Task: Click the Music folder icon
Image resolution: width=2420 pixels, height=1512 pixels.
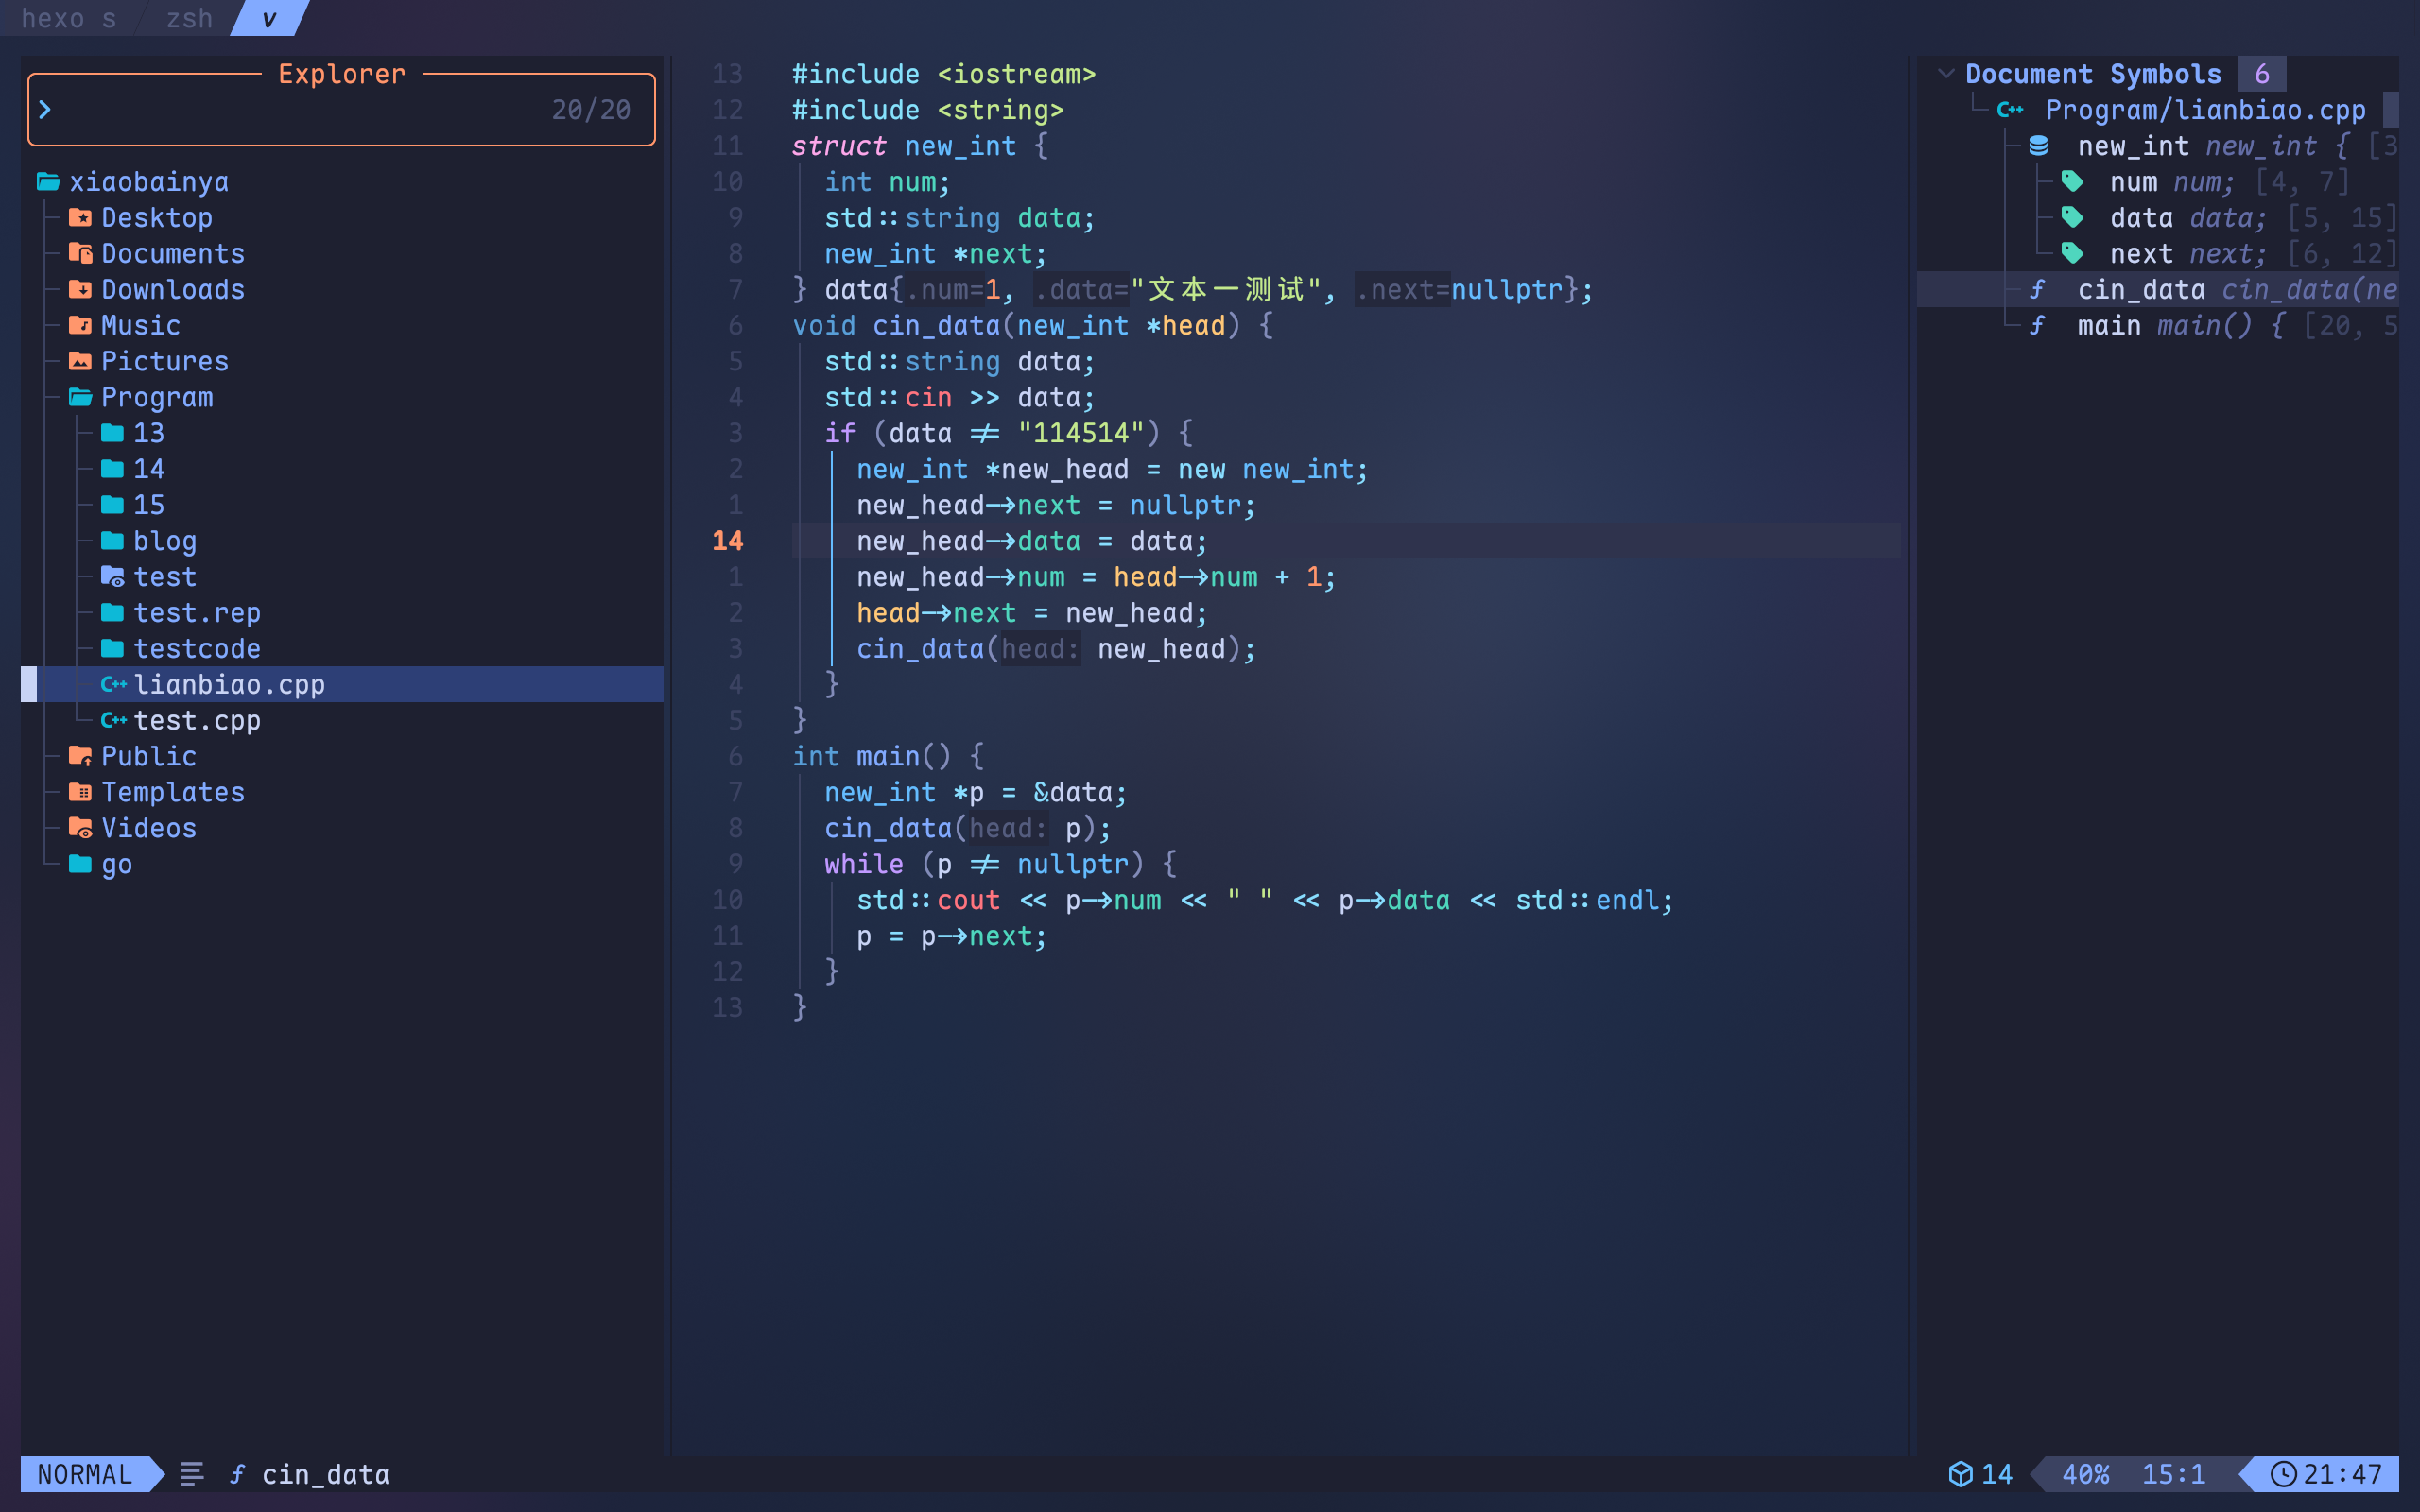Action: 80,326
